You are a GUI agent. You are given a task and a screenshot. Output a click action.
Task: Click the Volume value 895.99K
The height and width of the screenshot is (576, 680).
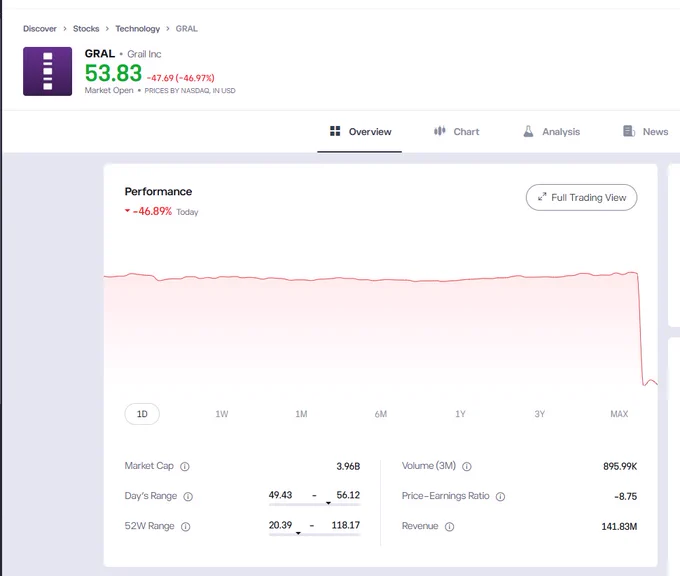[x=620, y=466]
